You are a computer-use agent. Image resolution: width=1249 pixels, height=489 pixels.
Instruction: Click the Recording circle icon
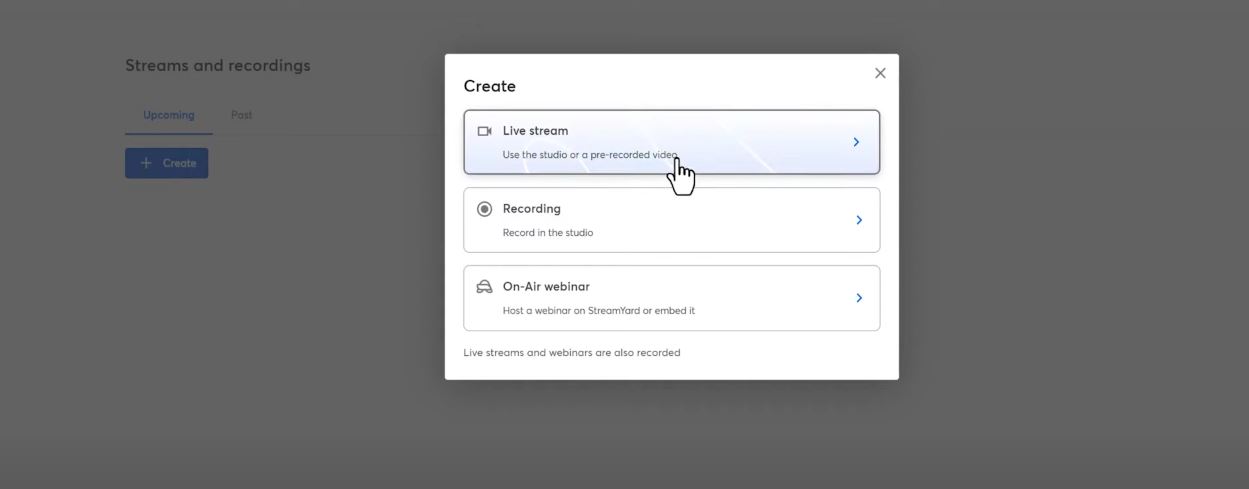[x=485, y=209]
